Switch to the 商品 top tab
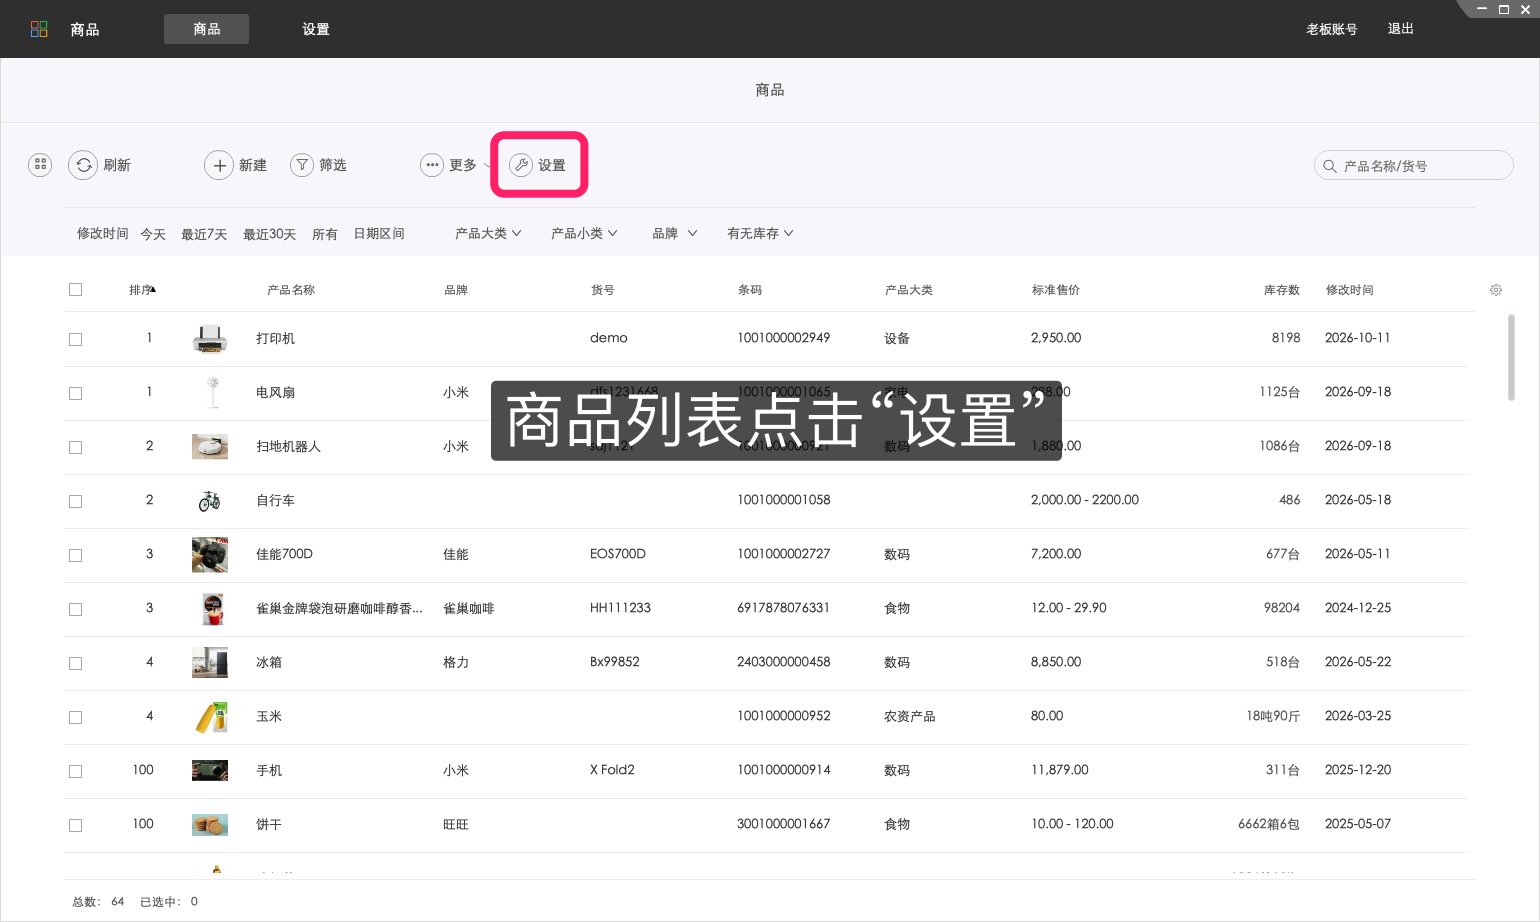This screenshot has width=1540, height=922. tap(206, 29)
